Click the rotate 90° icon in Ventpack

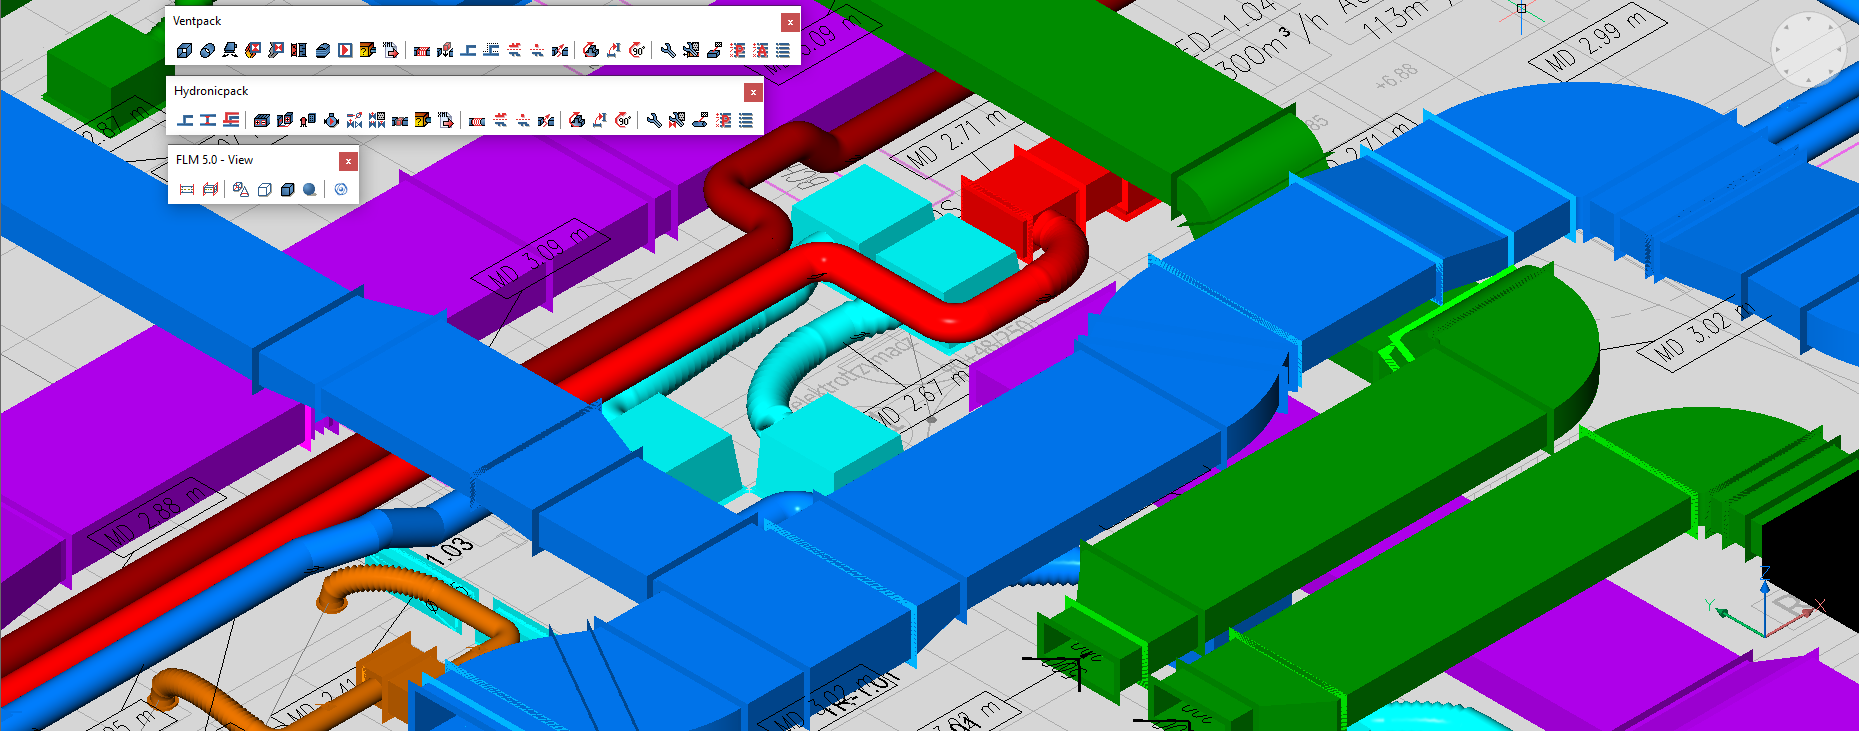click(637, 50)
